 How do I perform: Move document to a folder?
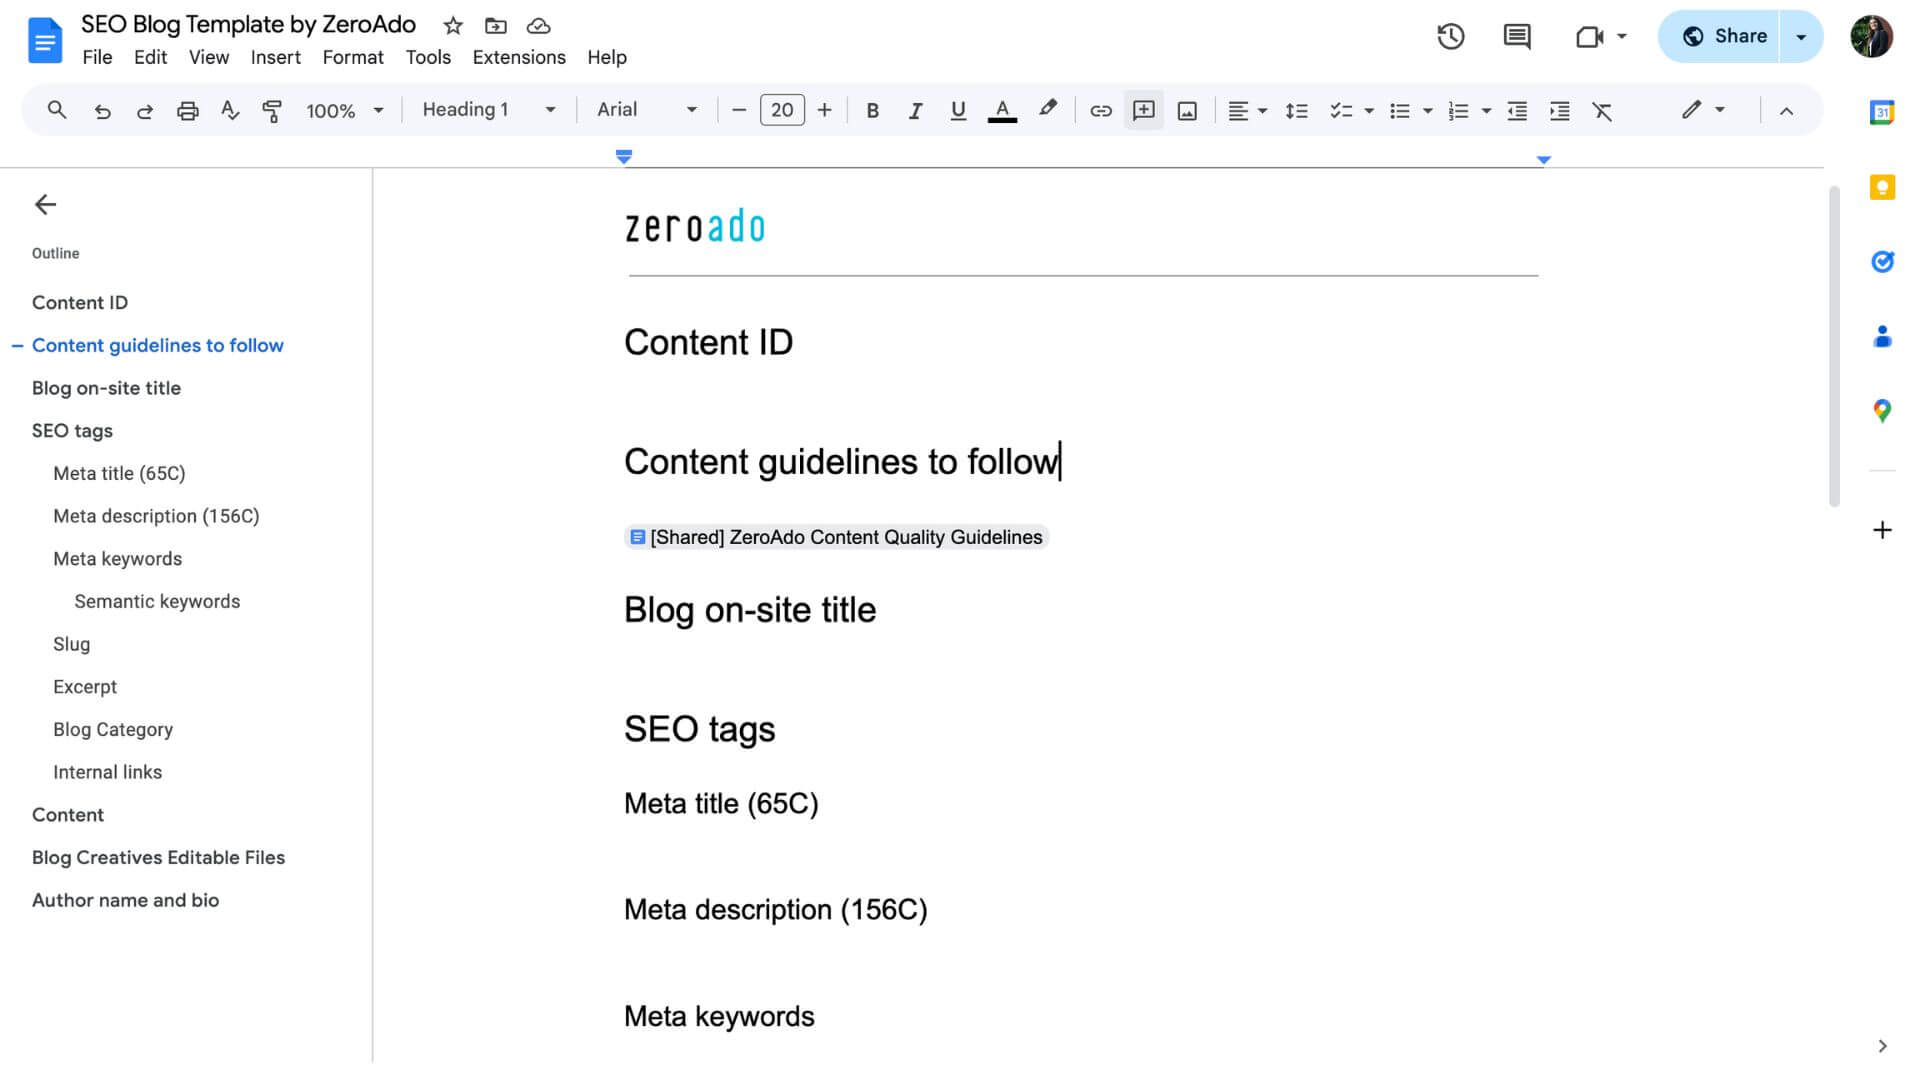click(x=496, y=26)
